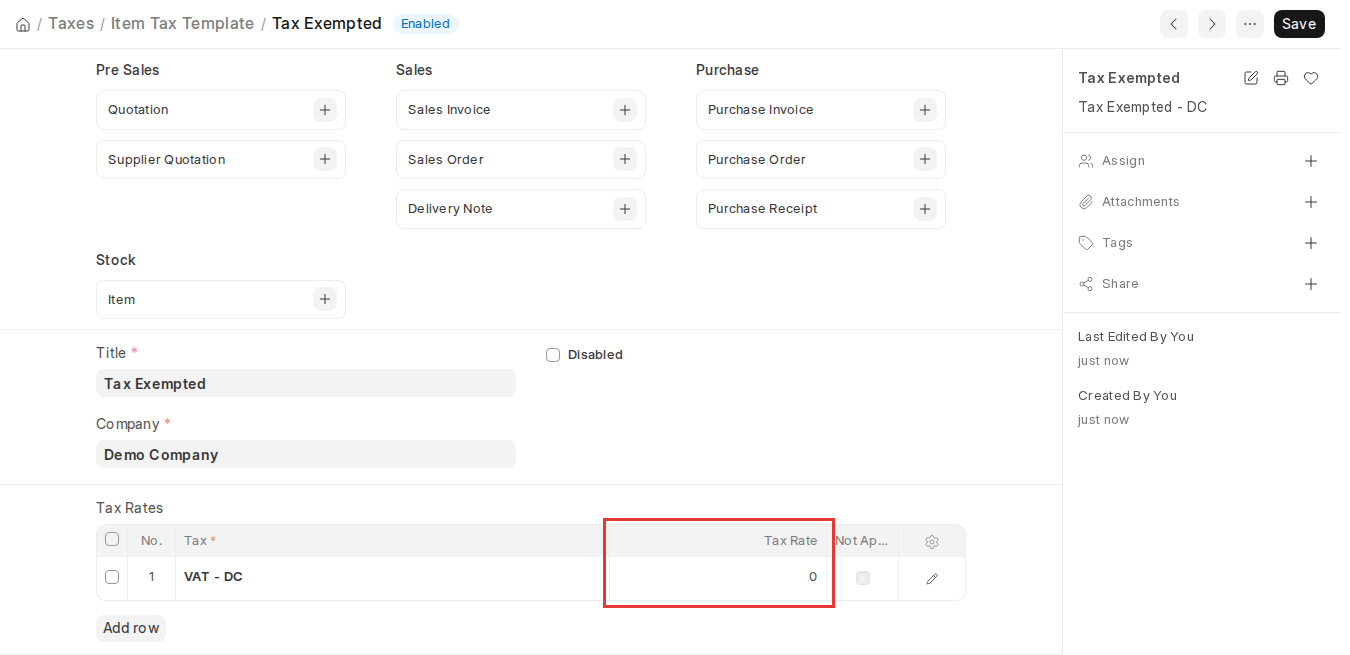Add new Sales Invoice plus icon
The height and width of the screenshot is (655, 1350).
625,110
